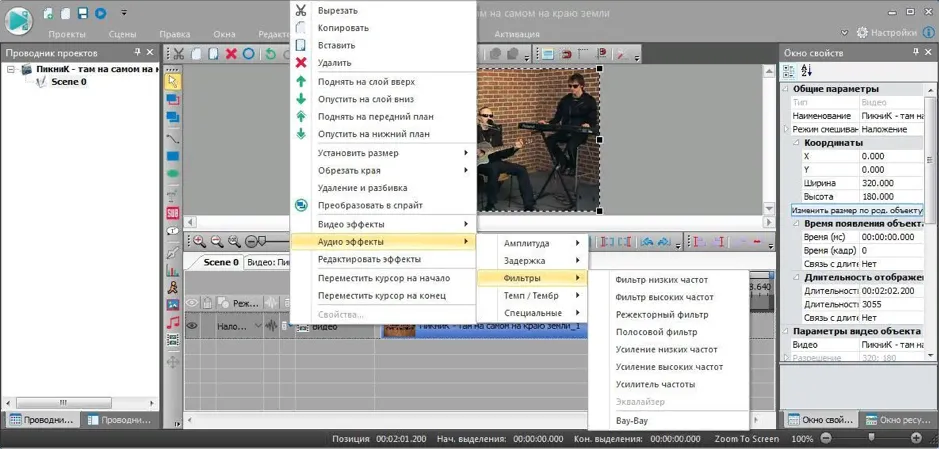Click the status bar zoom slider handle
The width and height of the screenshot is (939, 449).
pyautogui.click(x=871, y=438)
